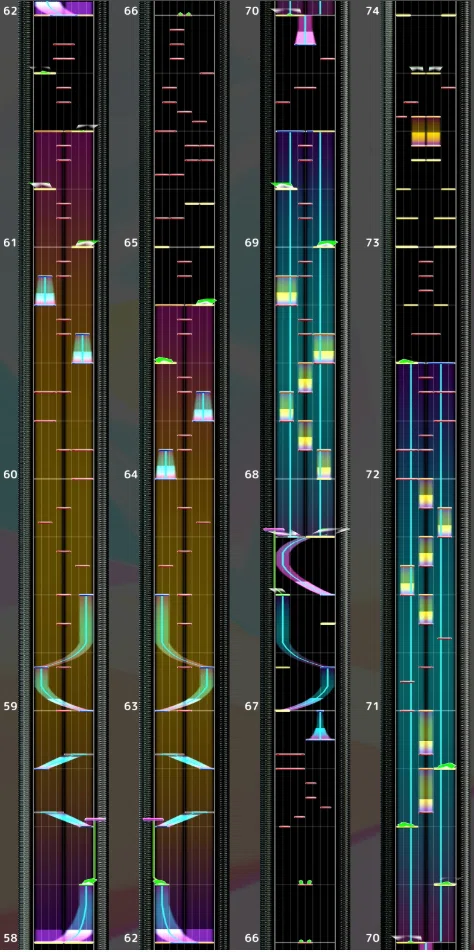
Task: Click the large pink curved slide above measure 67
Action: pyautogui.click(x=305, y=565)
